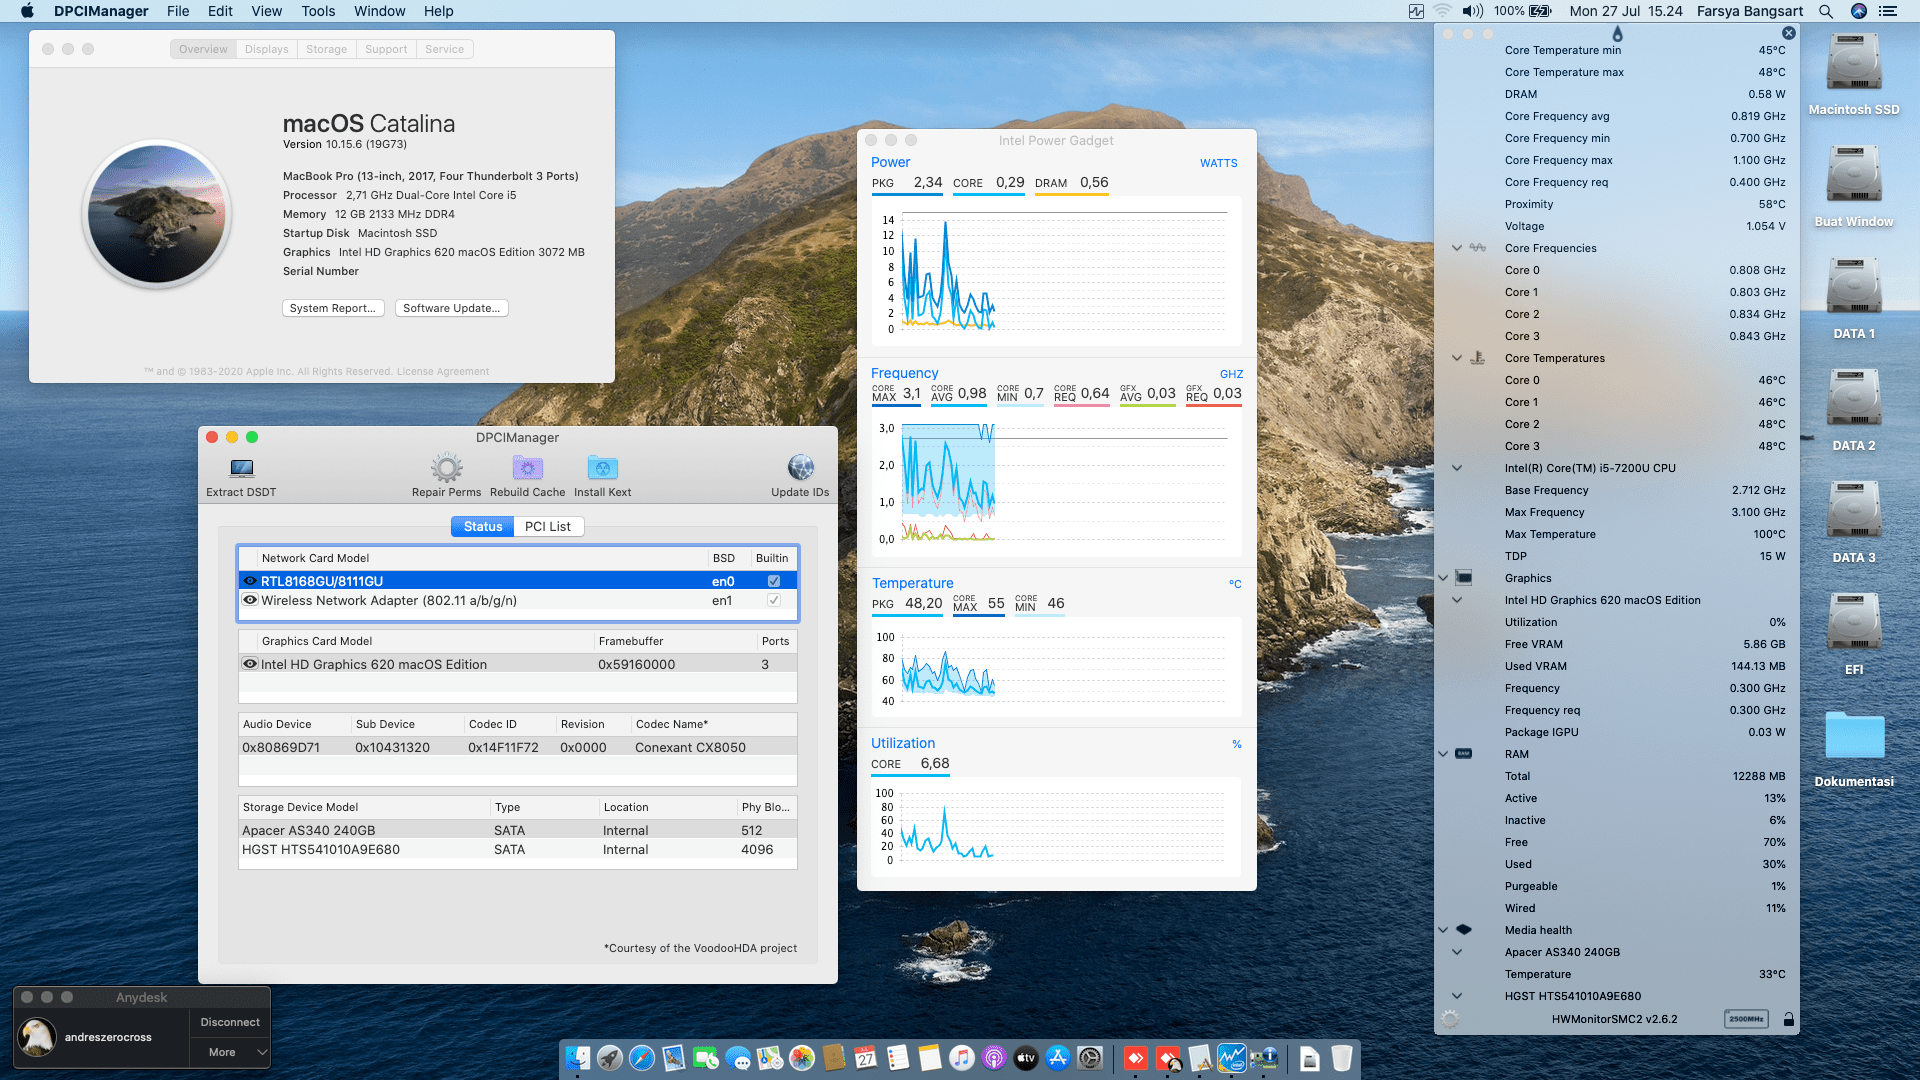The height and width of the screenshot is (1080, 1920).
Task: Toggle eye icon for Wireless Network Adapter
Action: click(x=250, y=600)
